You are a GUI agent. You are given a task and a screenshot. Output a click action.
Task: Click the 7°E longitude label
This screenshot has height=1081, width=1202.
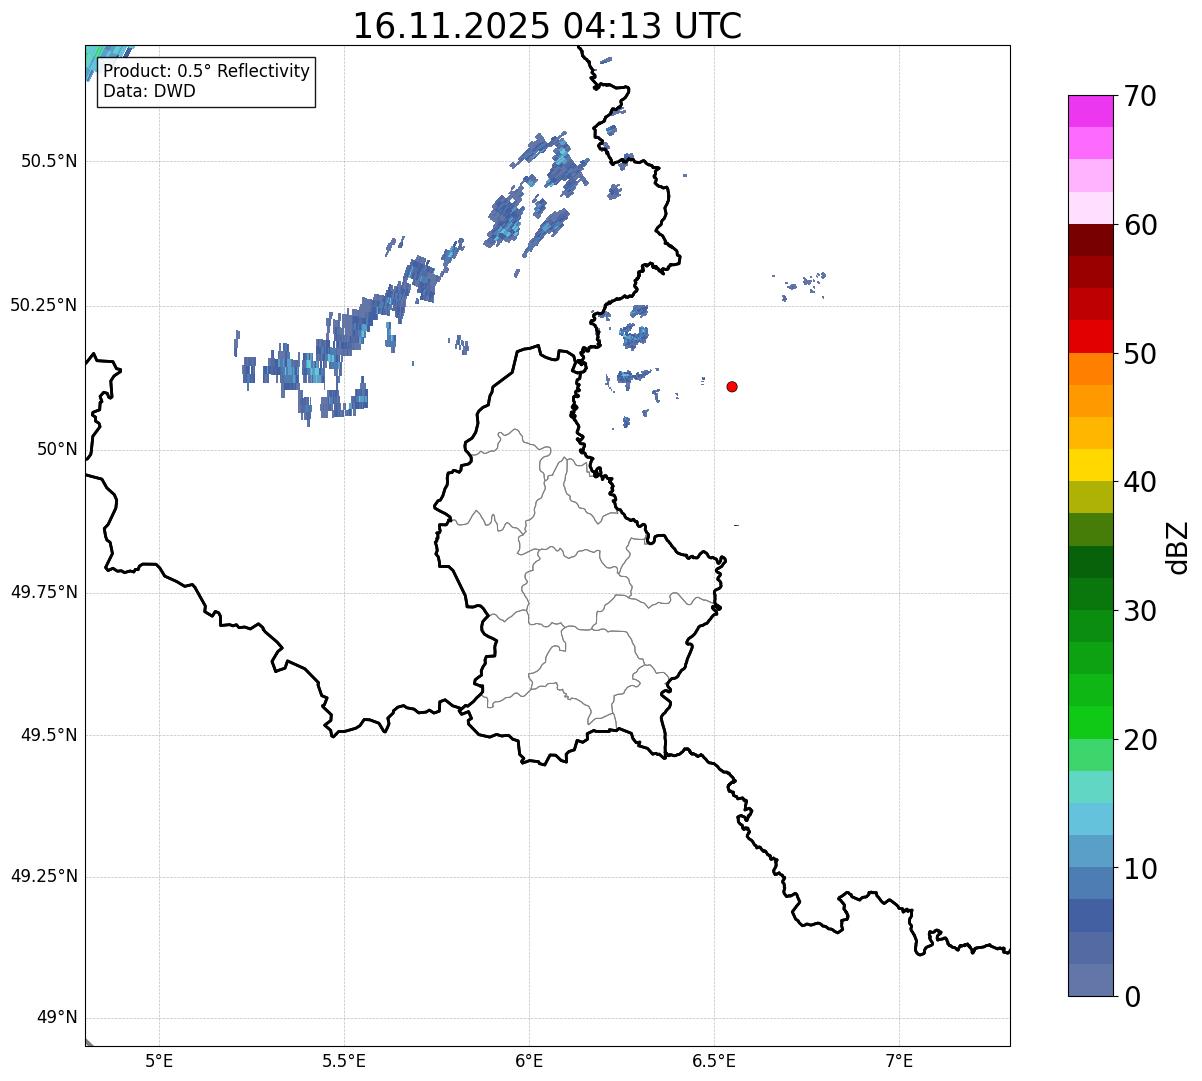pyautogui.click(x=900, y=1060)
